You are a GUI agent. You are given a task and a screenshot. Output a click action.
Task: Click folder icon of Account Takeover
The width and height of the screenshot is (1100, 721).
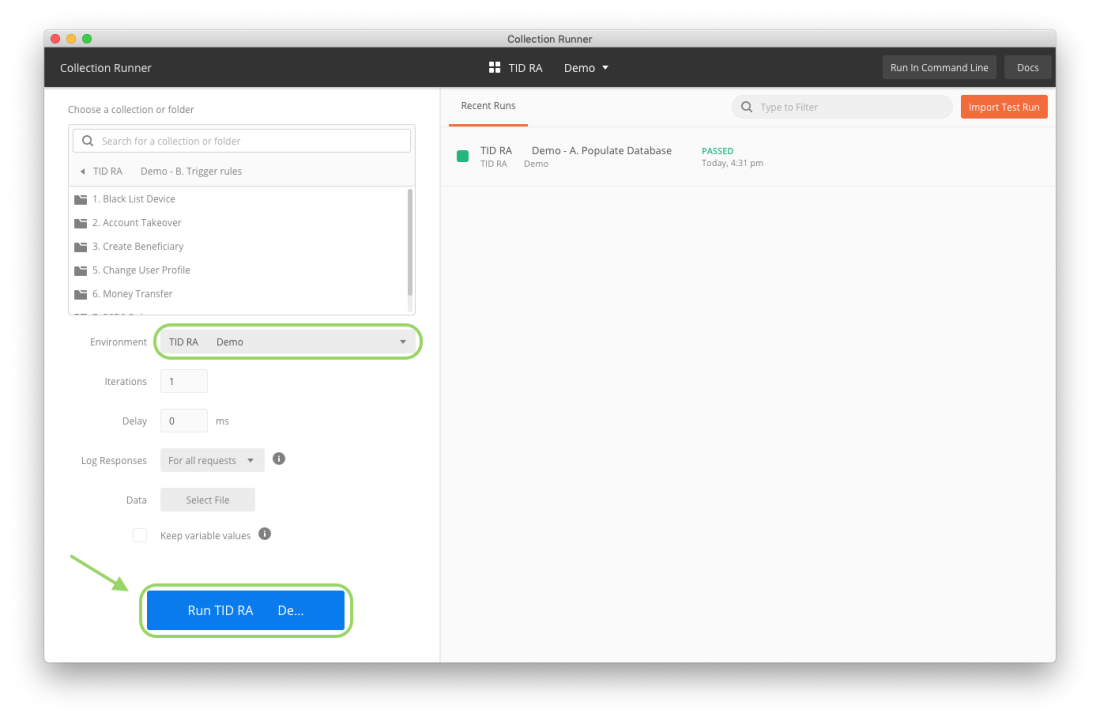[81, 223]
